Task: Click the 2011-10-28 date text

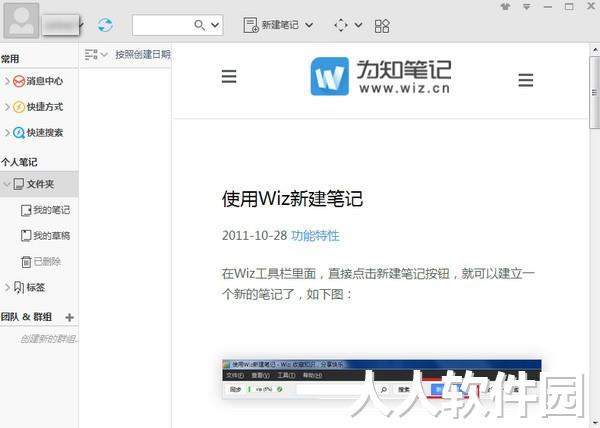Action: (x=254, y=235)
